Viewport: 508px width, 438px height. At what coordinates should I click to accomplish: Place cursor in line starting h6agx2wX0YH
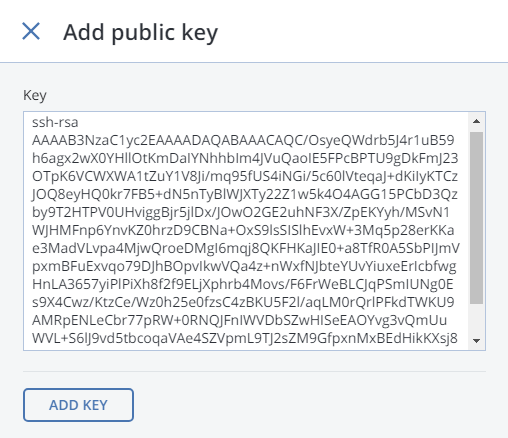point(245,158)
